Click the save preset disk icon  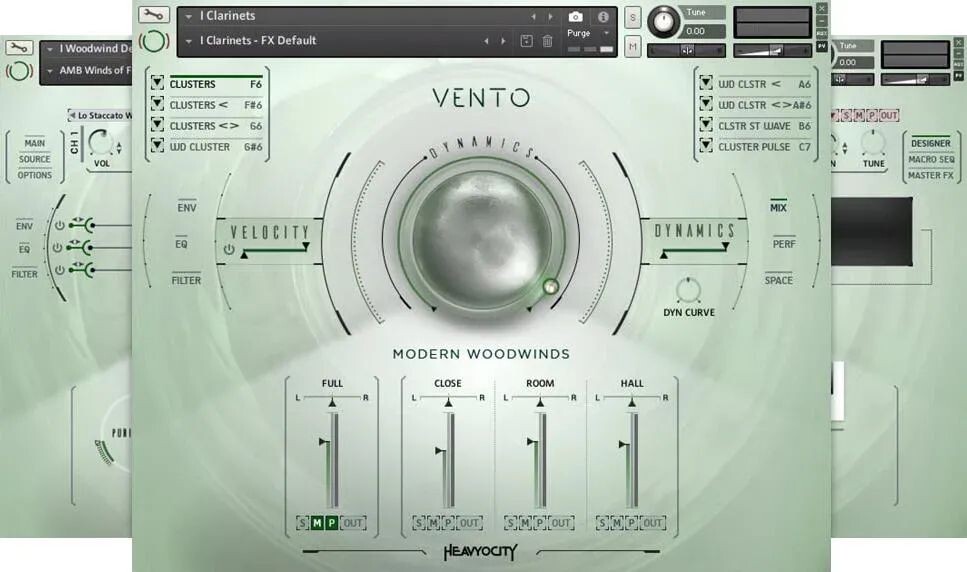(527, 41)
